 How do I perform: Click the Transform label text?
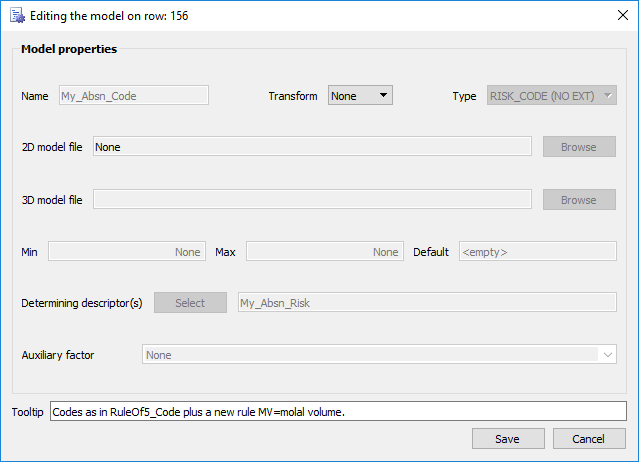click(293, 96)
